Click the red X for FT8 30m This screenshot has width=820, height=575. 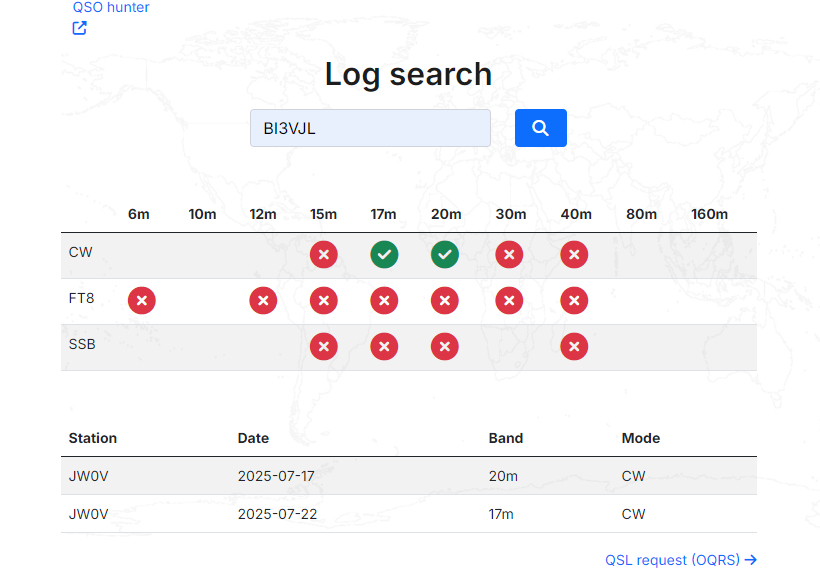click(x=509, y=300)
